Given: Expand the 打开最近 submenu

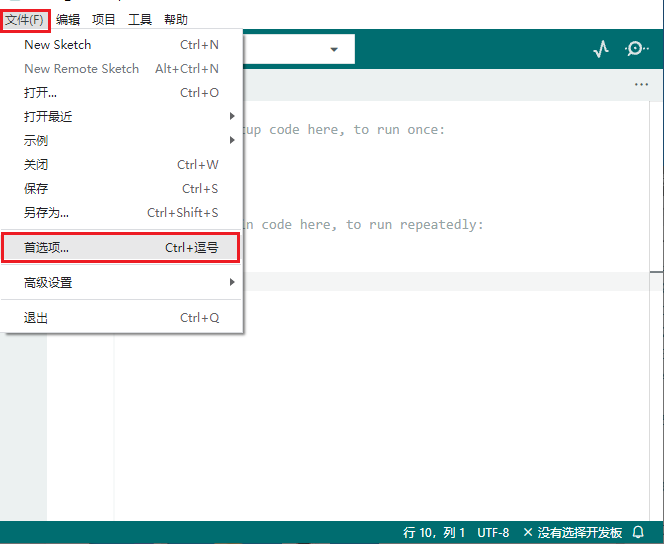Looking at the screenshot, I should pos(122,116).
